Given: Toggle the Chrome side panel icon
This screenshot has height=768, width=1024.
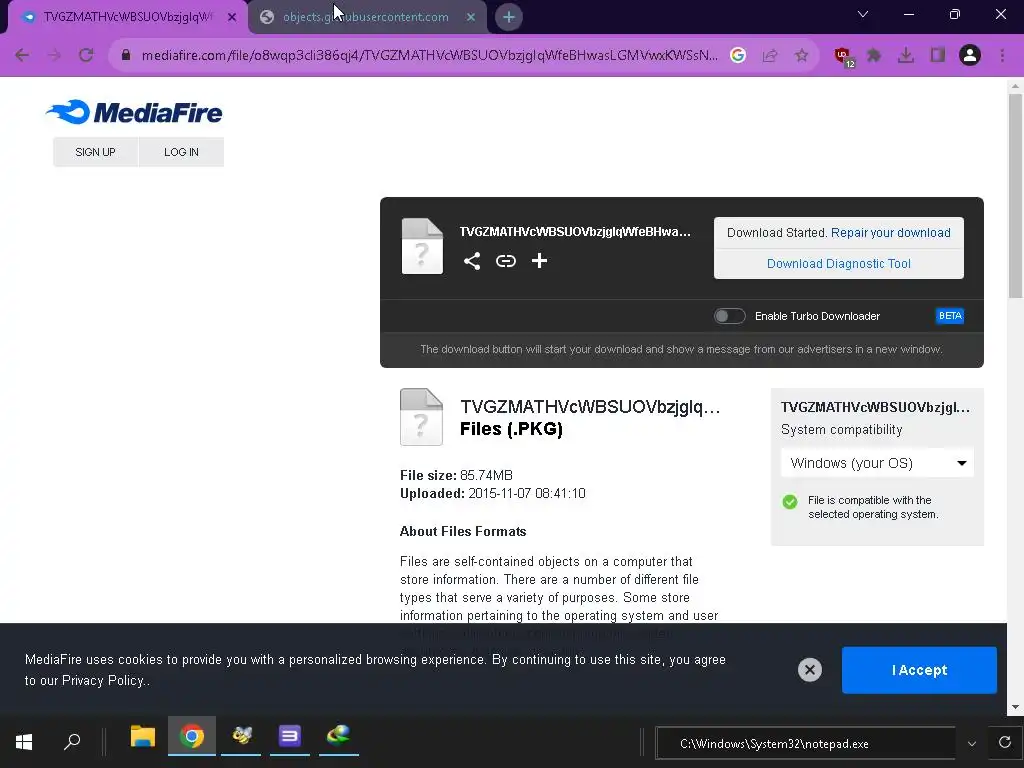Looking at the screenshot, I should 938,56.
